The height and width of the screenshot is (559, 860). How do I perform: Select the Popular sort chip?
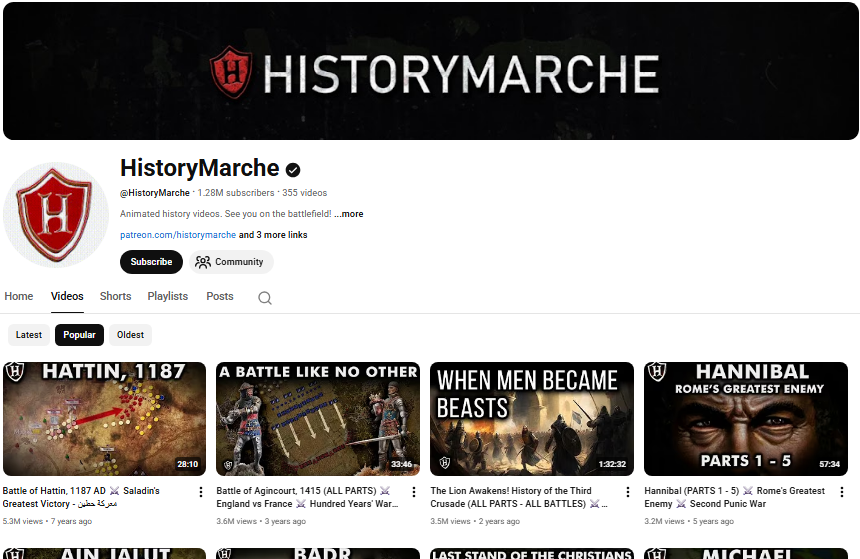point(79,335)
